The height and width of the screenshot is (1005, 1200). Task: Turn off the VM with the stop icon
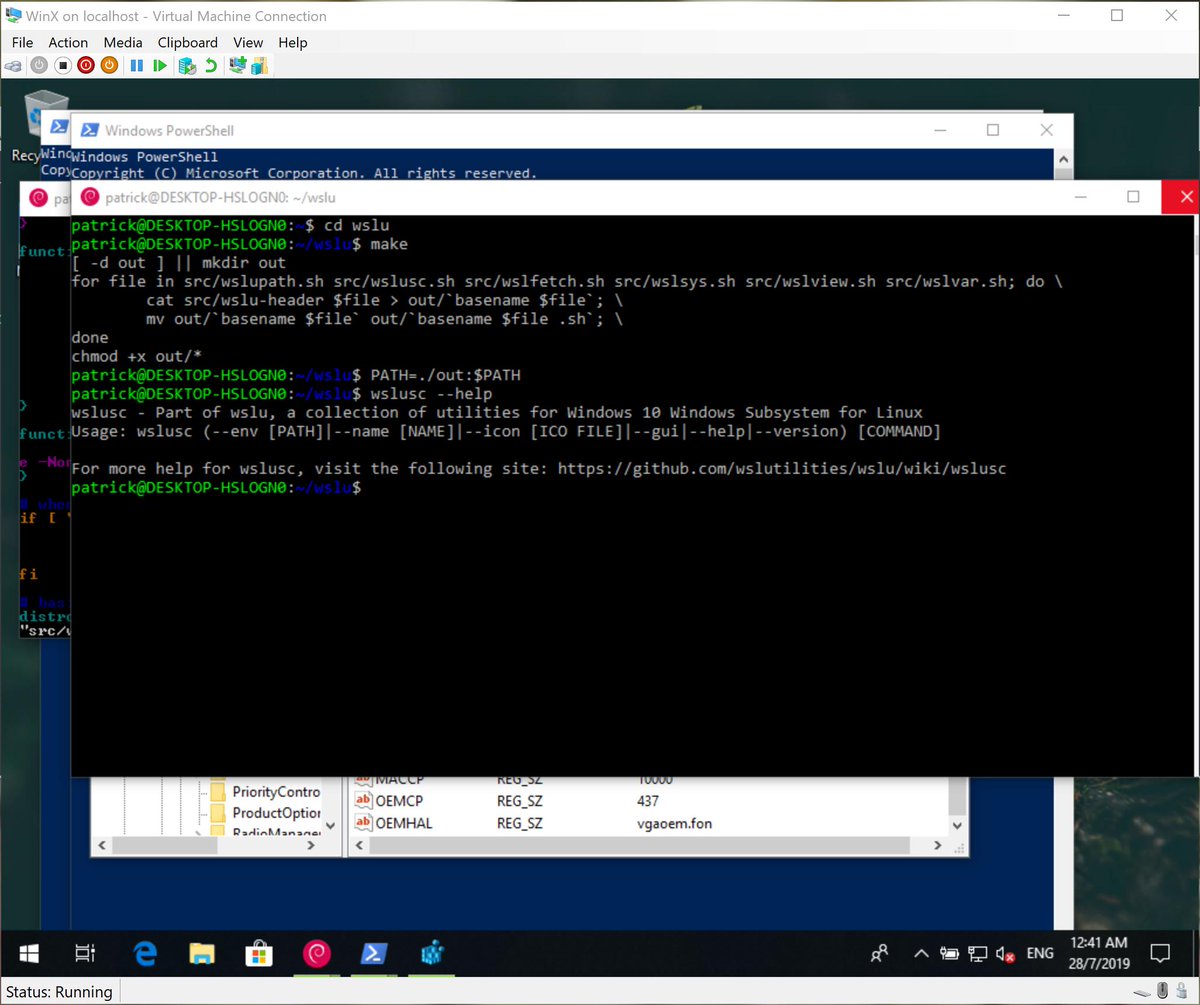pos(62,66)
